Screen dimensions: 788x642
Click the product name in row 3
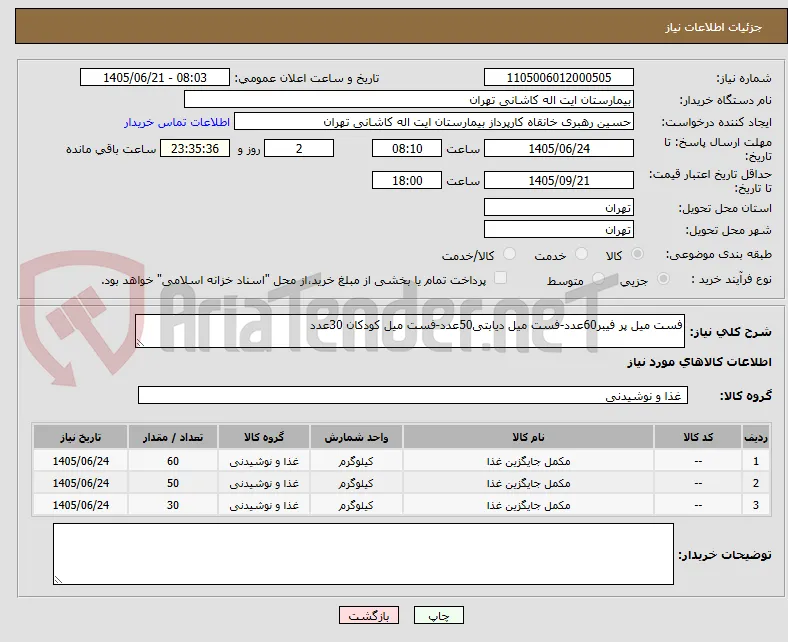pyautogui.click(x=528, y=505)
